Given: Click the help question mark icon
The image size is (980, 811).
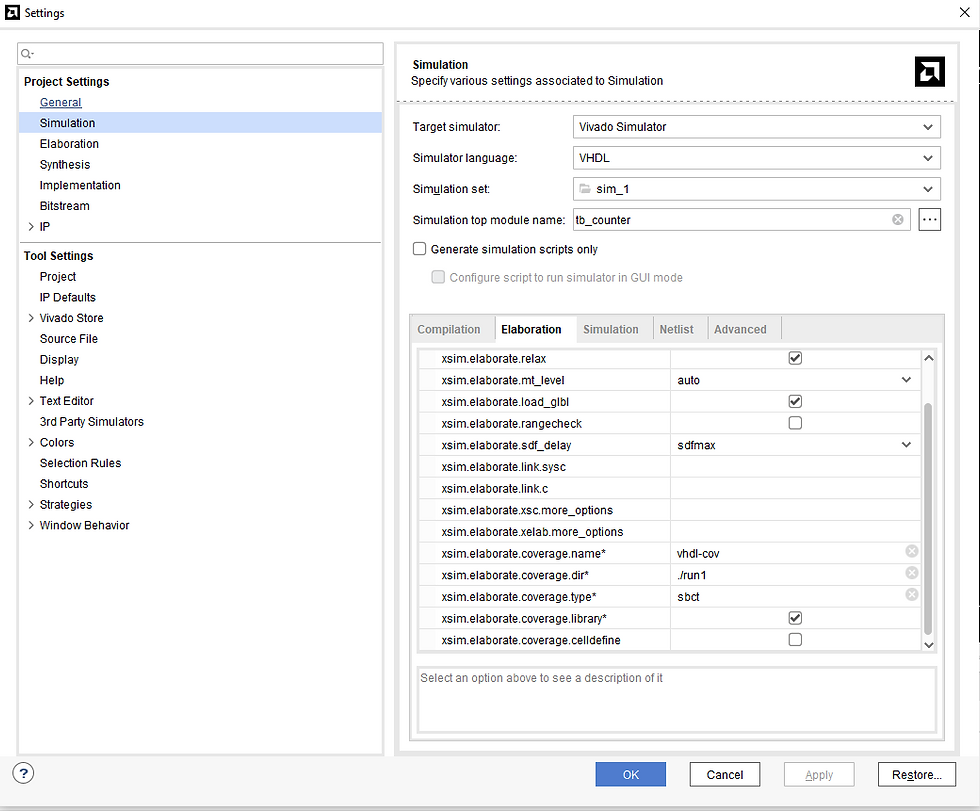Looking at the screenshot, I should [x=23, y=773].
